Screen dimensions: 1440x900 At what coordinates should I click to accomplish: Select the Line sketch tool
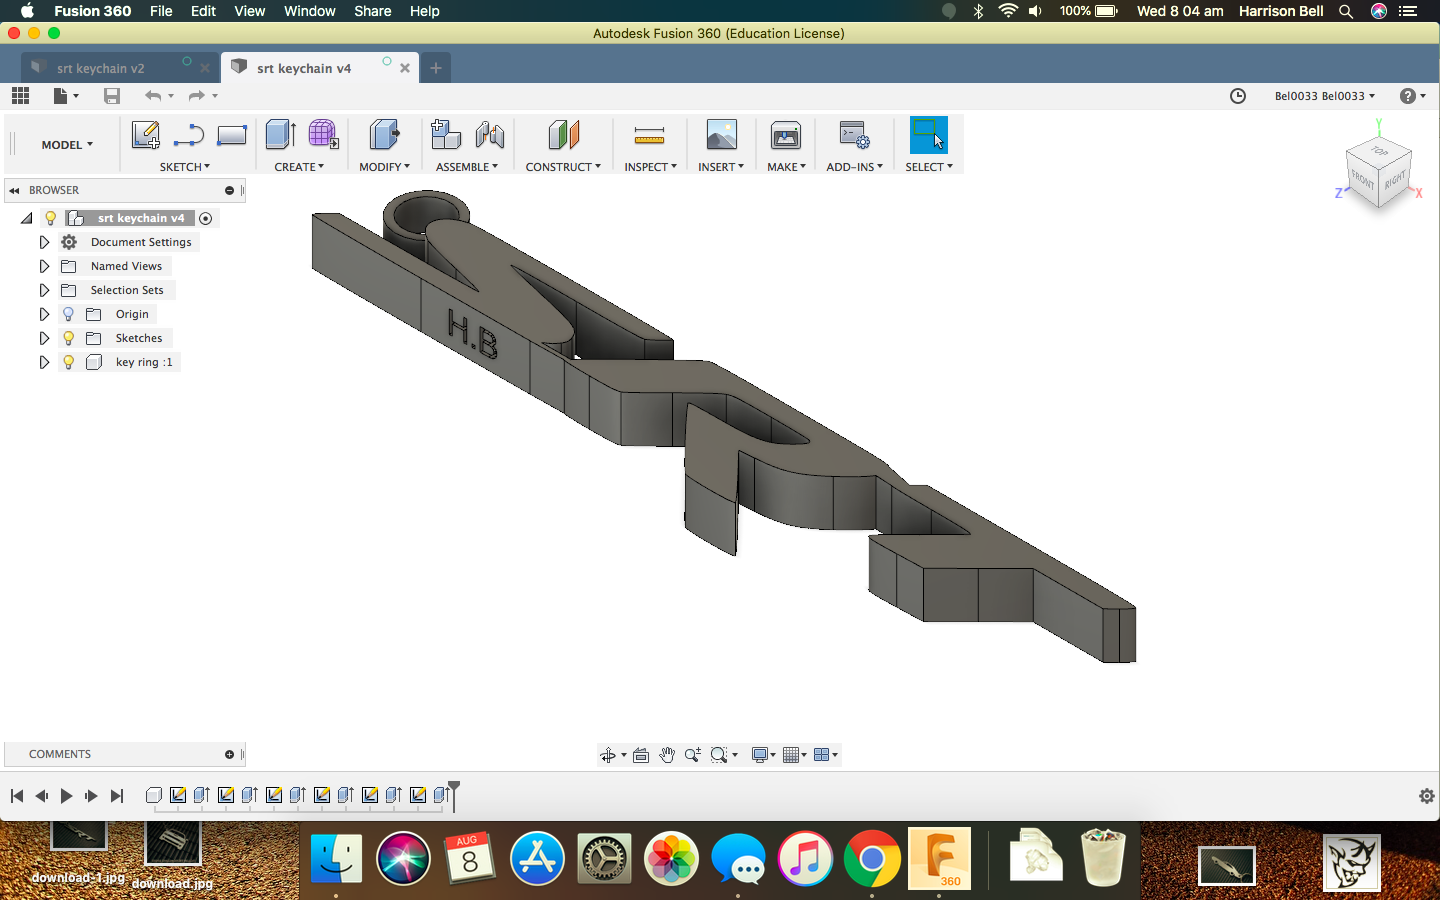(x=189, y=135)
